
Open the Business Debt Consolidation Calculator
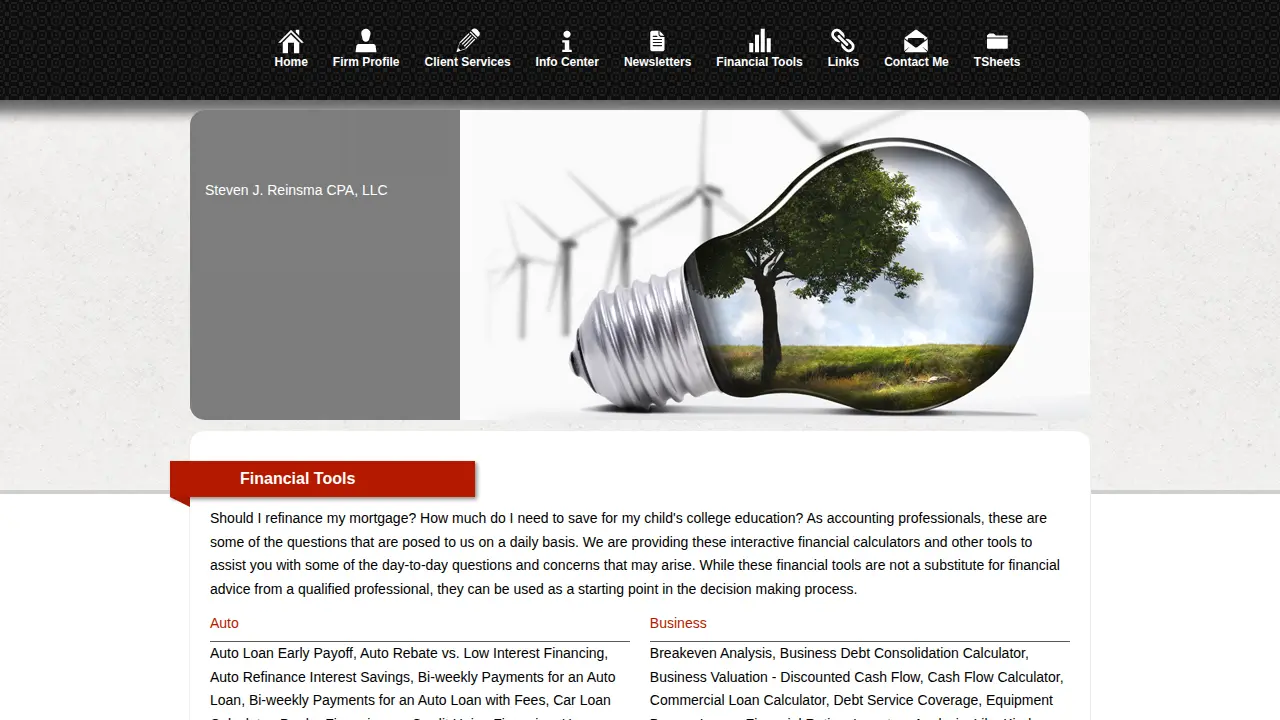click(x=903, y=653)
